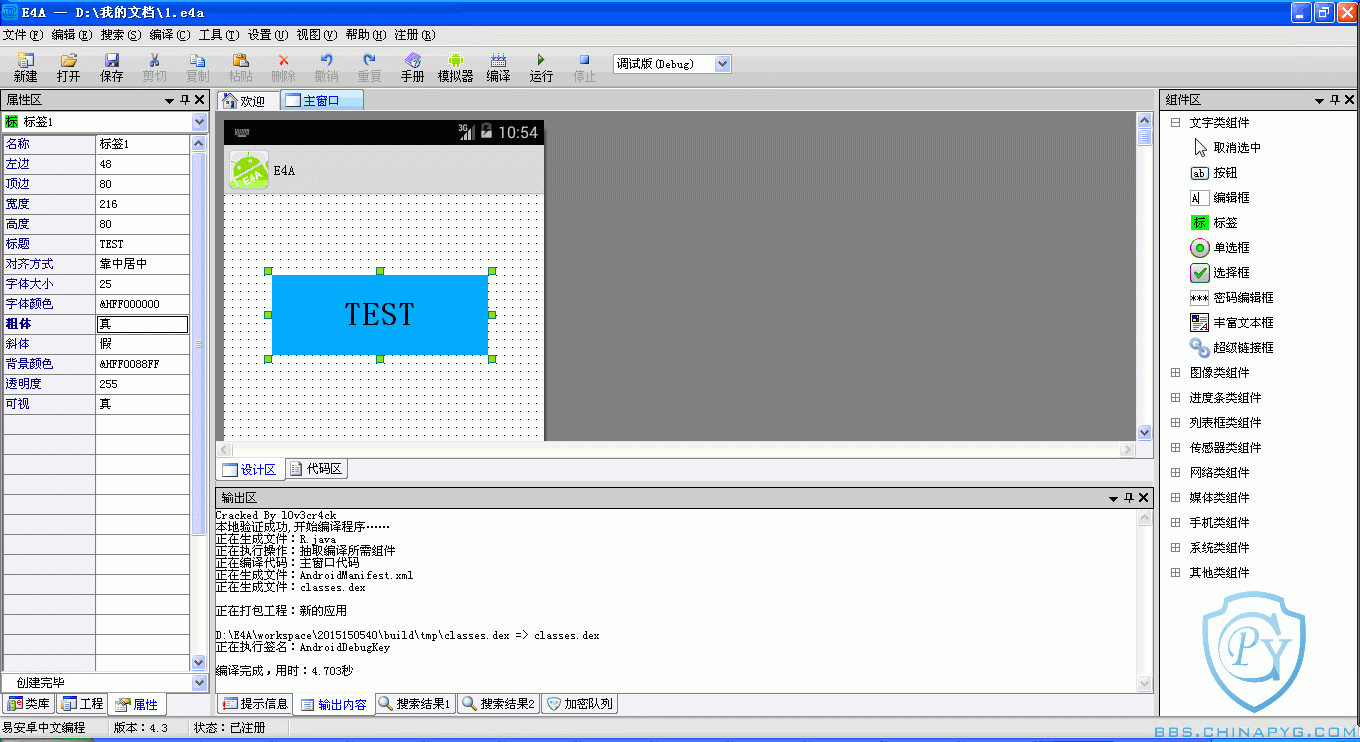Select the 超级链接框 component

(x=1232, y=348)
